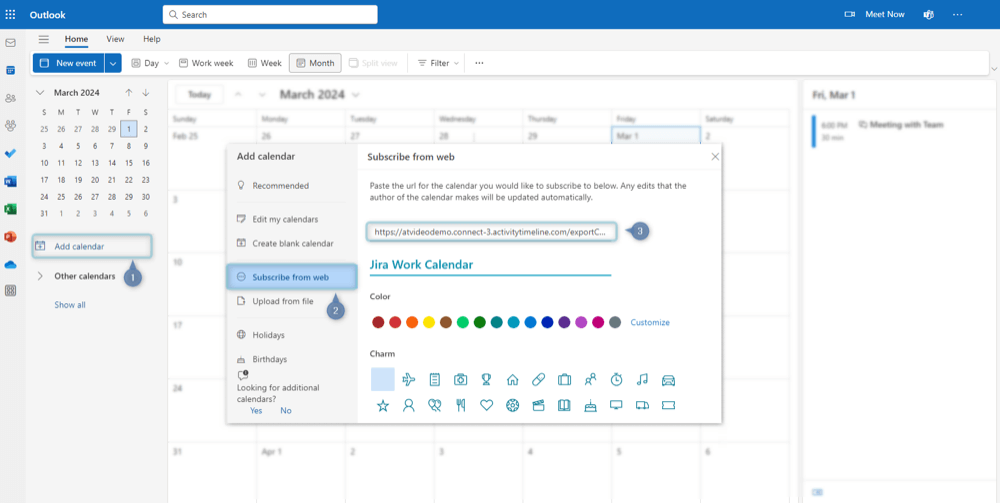Viewport: 1000px width, 503px height.
Task: Go to previous month in mini calendar
Action: [x=129, y=92]
